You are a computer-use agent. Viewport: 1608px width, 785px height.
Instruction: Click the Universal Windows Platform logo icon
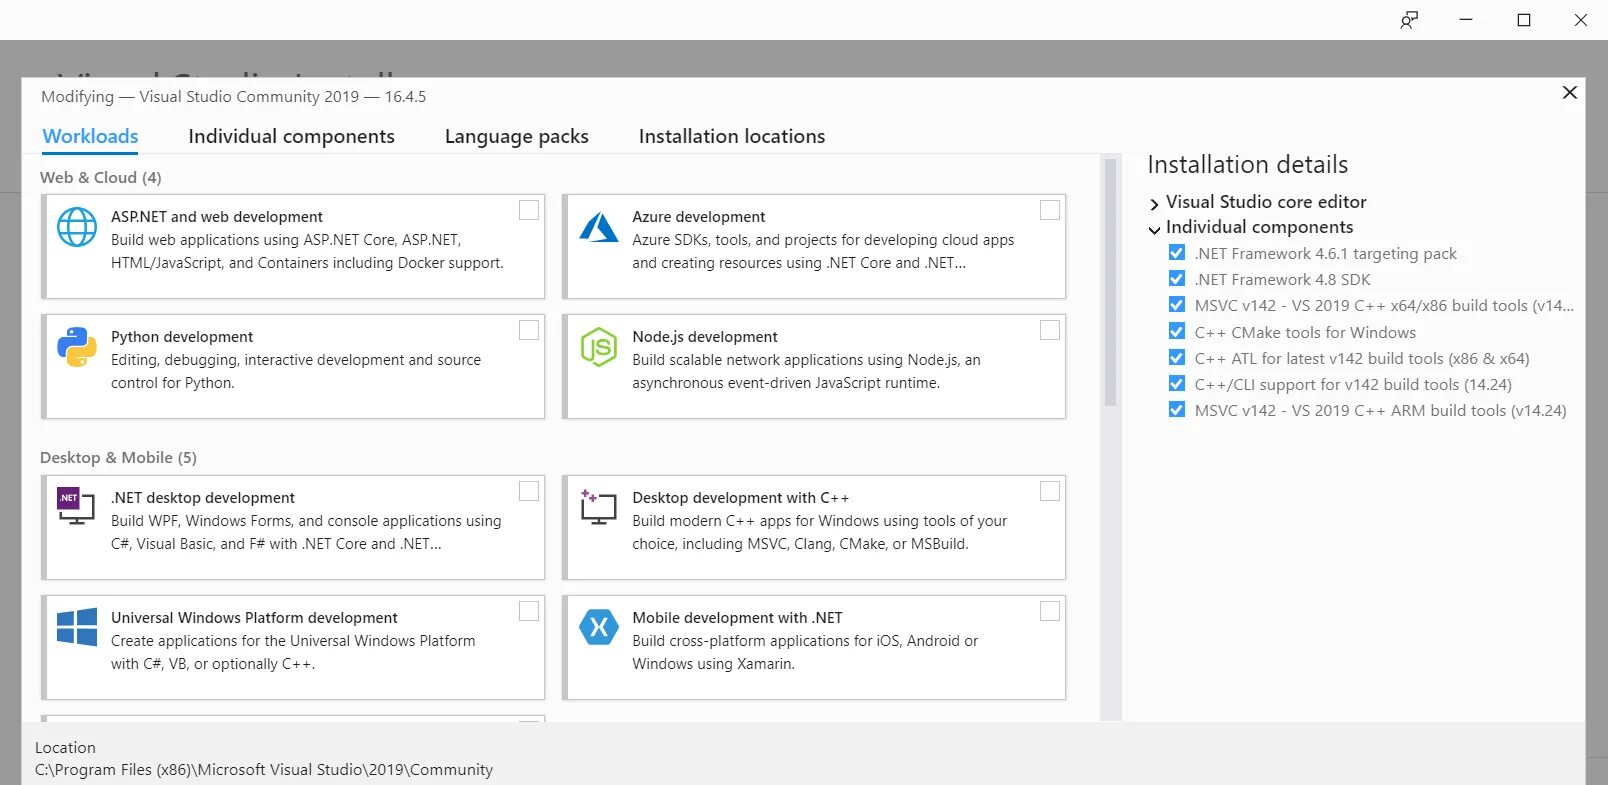click(77, 627)
